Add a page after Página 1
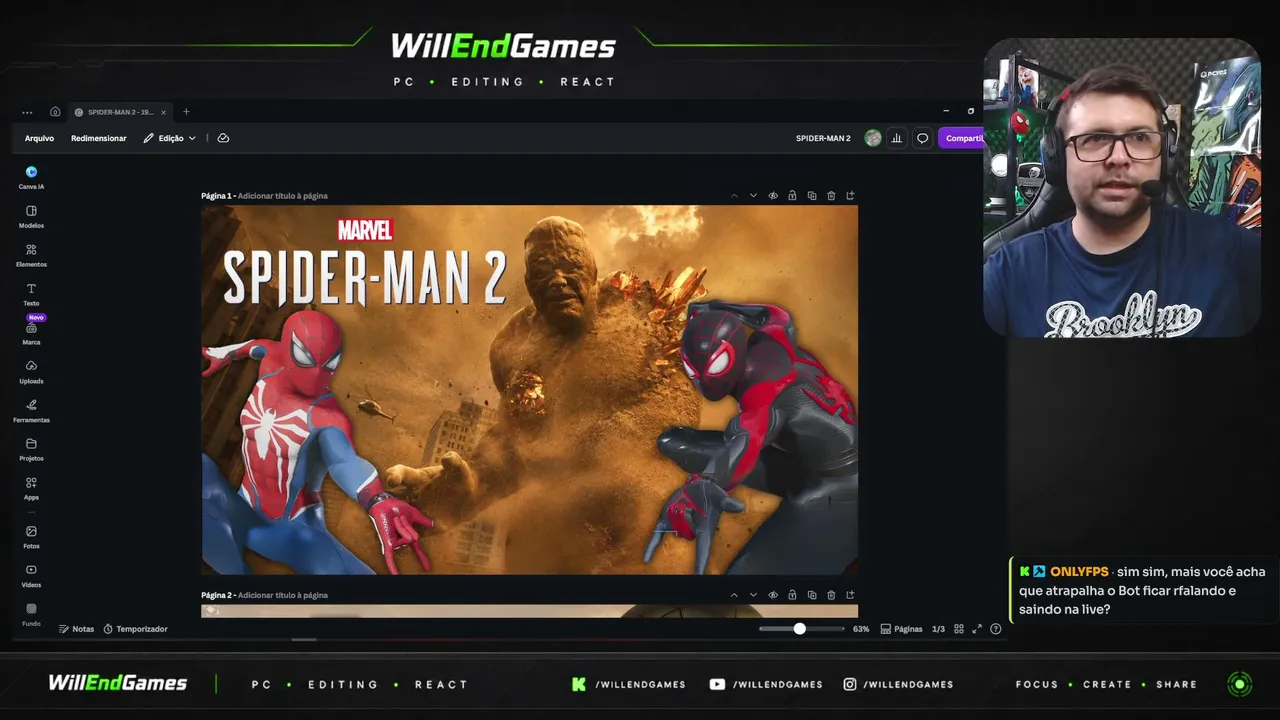This screenshot has height=720, width=1280. [x=850, y=196]
